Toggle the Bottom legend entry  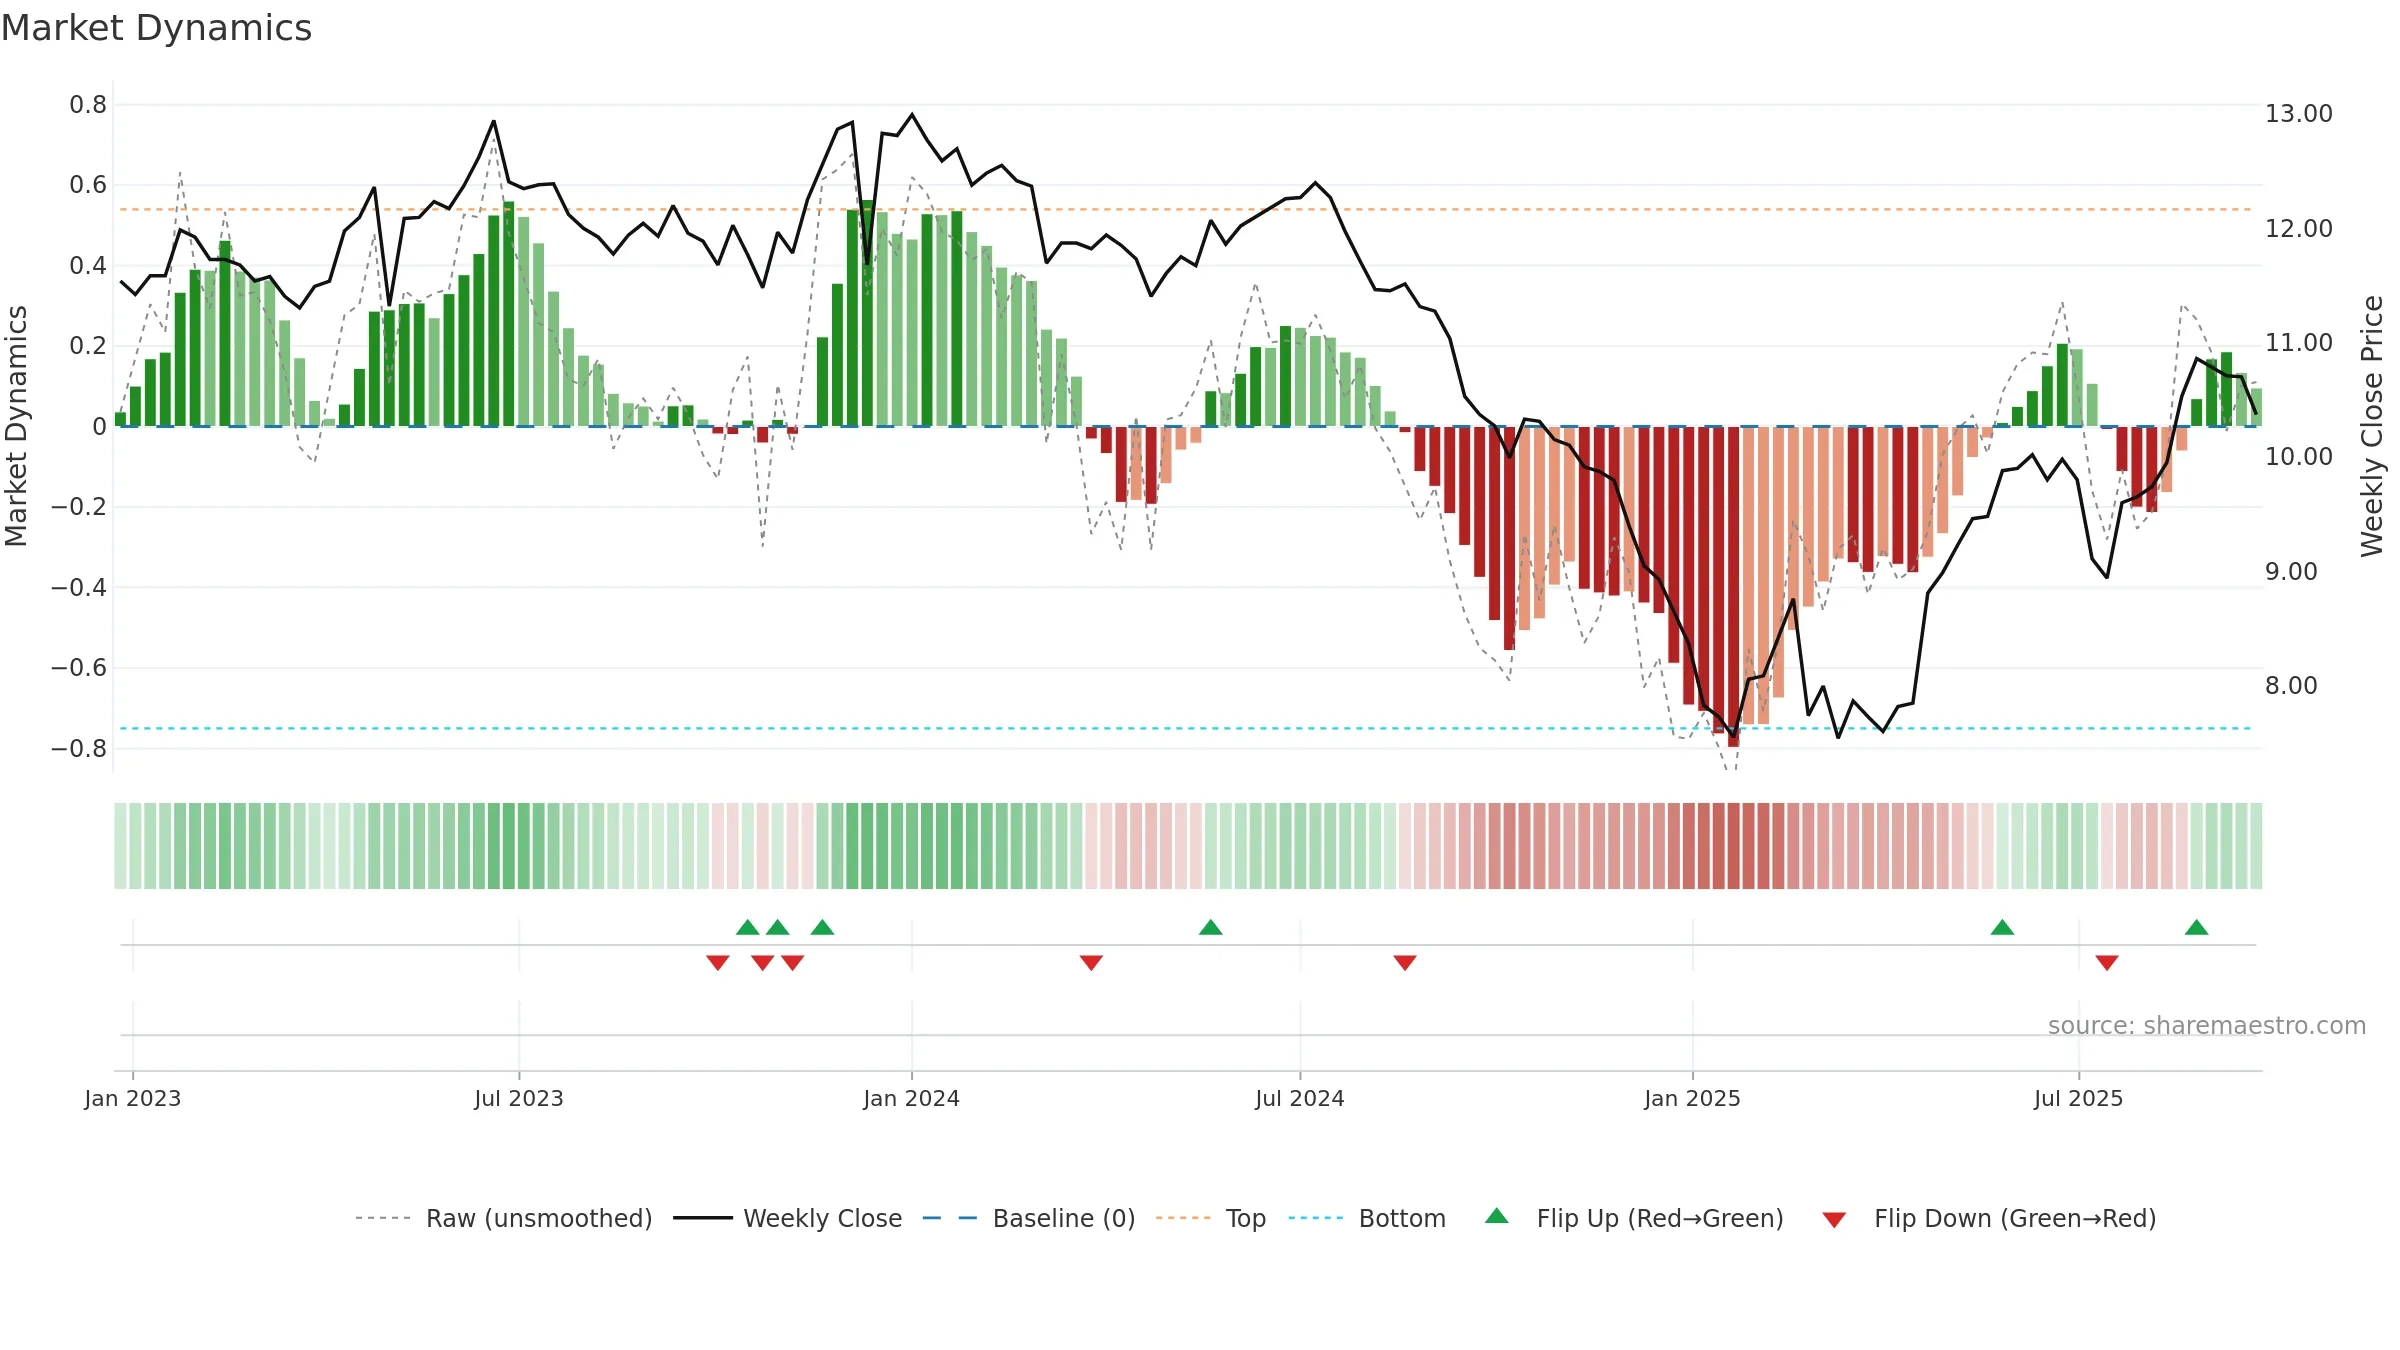(x=1367, y=1218)
